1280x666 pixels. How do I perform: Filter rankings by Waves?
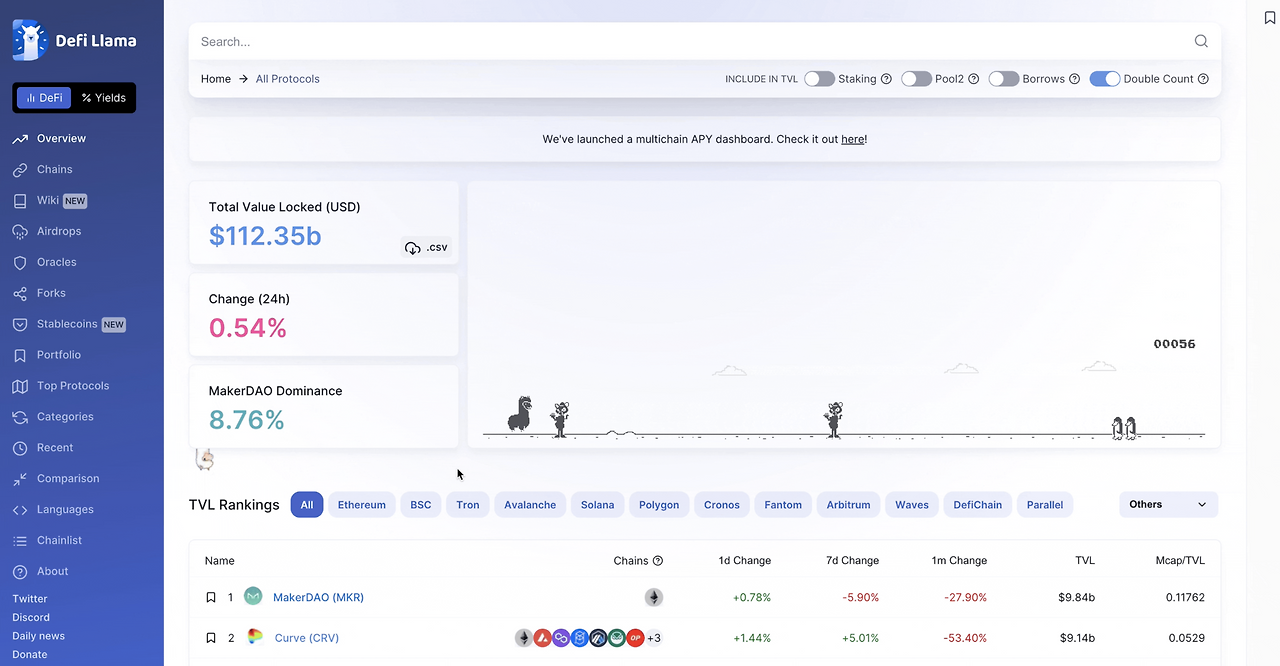click(912, 505)
